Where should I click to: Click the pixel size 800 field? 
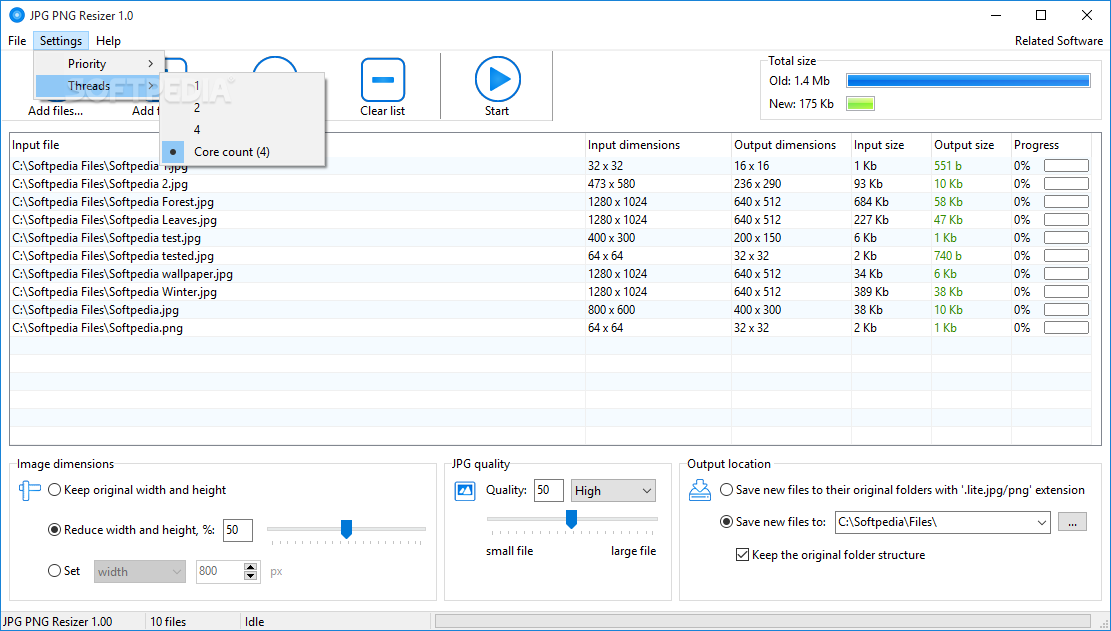220,572
